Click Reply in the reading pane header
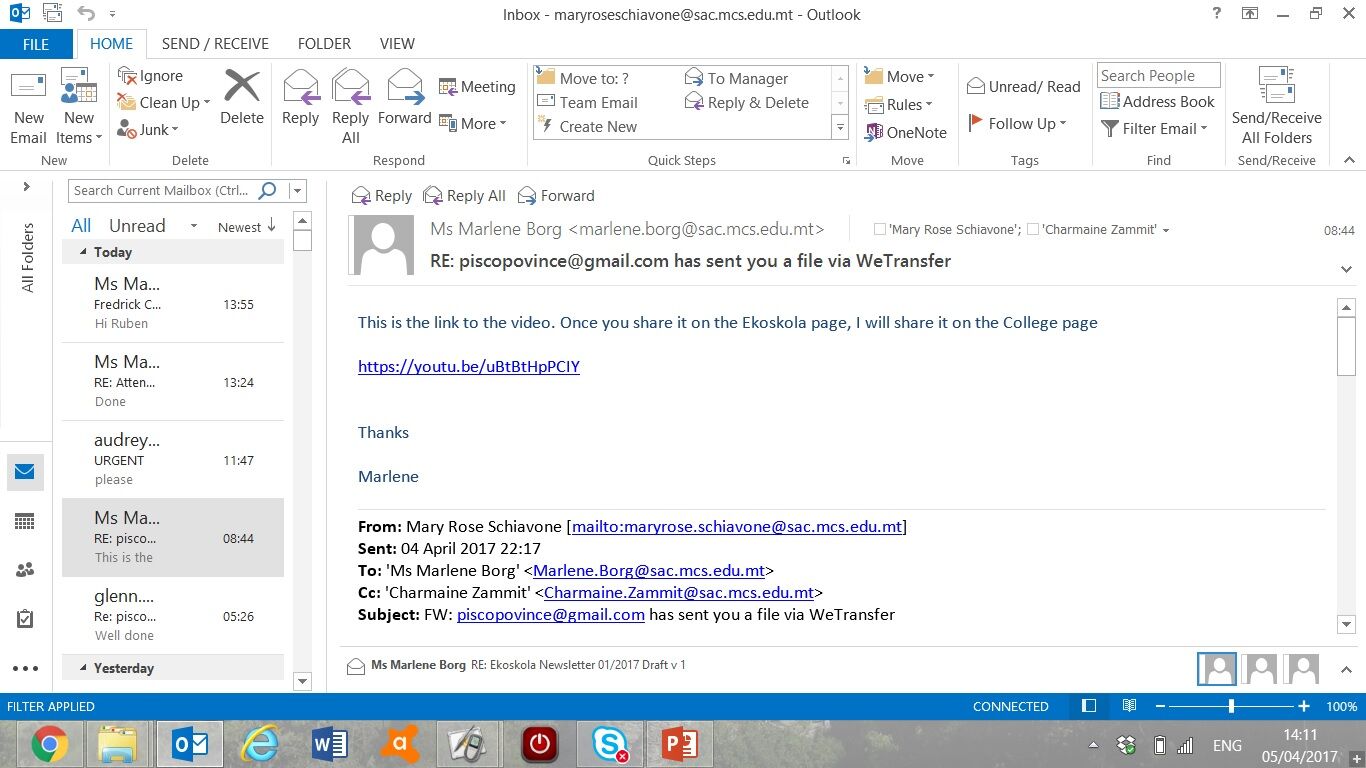The height and width of the screenshot is (768, 1366). click(x=381, y=196)
